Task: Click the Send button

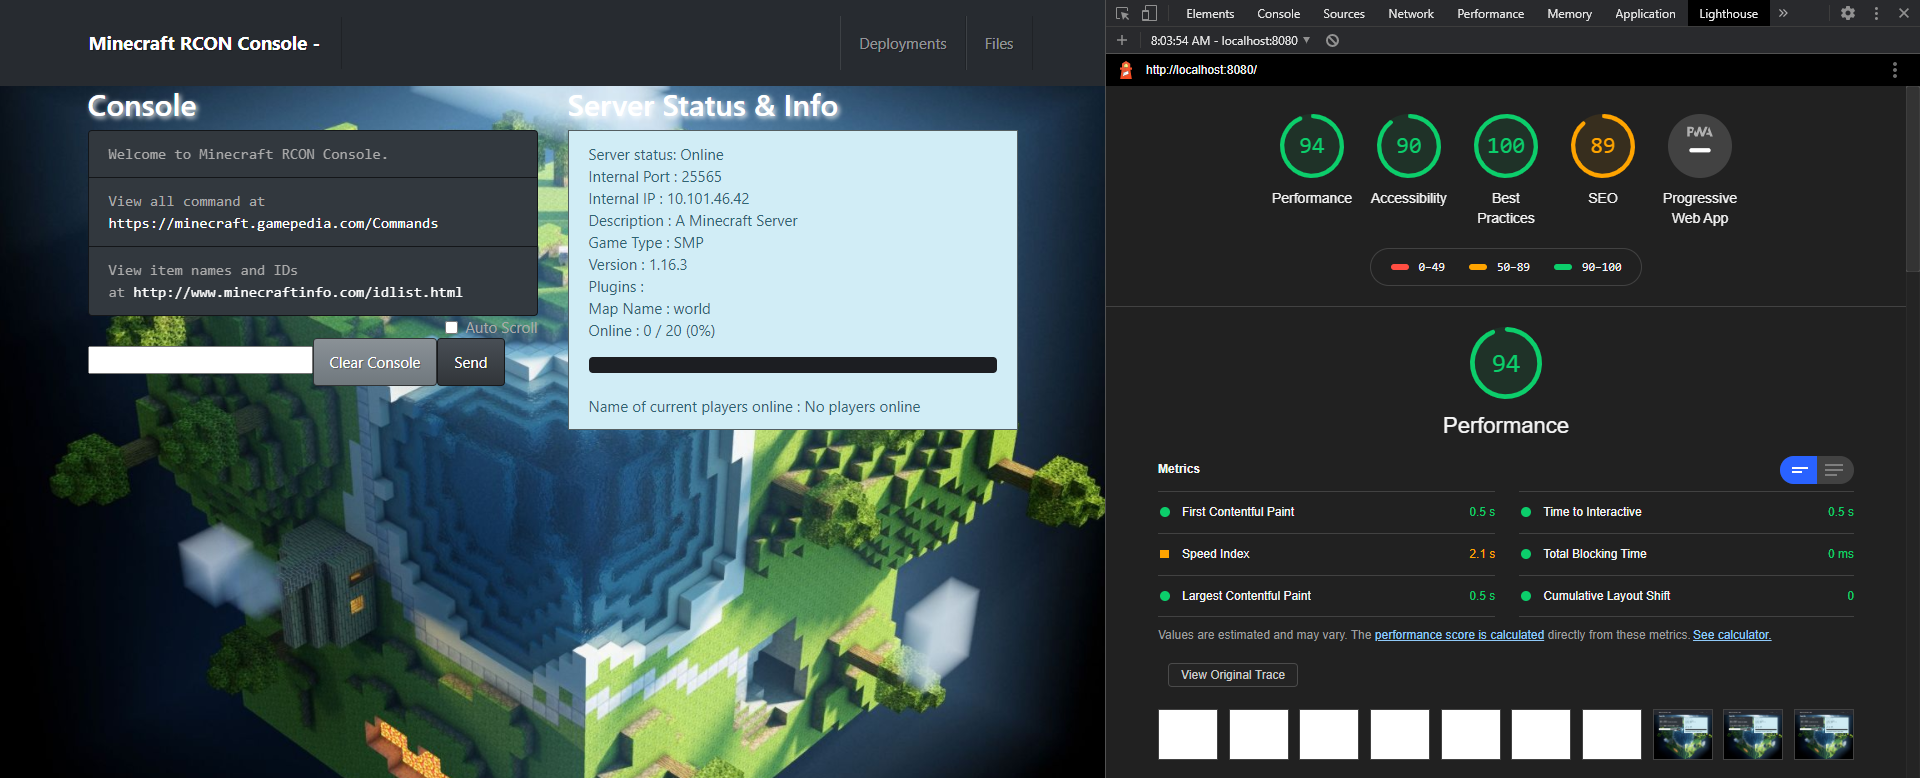Action: click(x=470, y=362)
